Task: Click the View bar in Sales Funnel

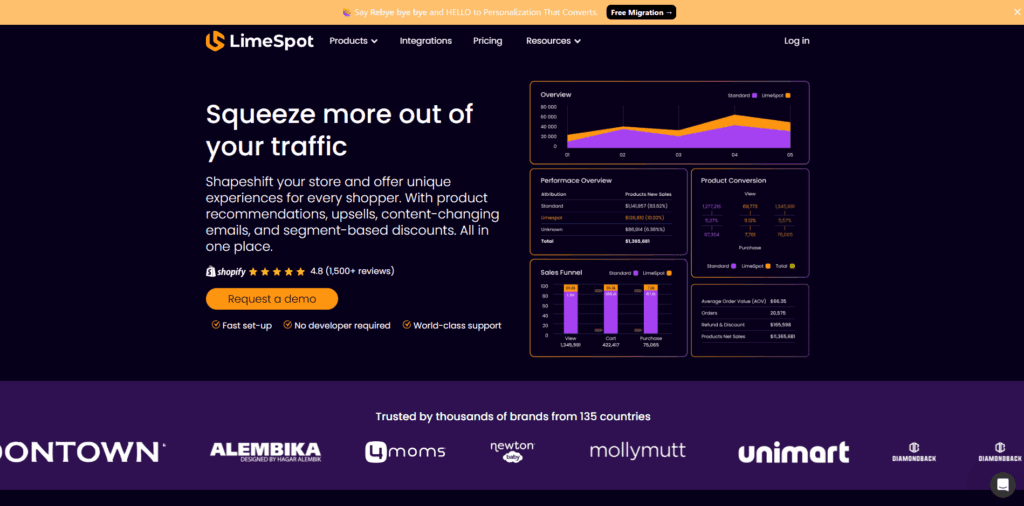Action: [570, 309]
